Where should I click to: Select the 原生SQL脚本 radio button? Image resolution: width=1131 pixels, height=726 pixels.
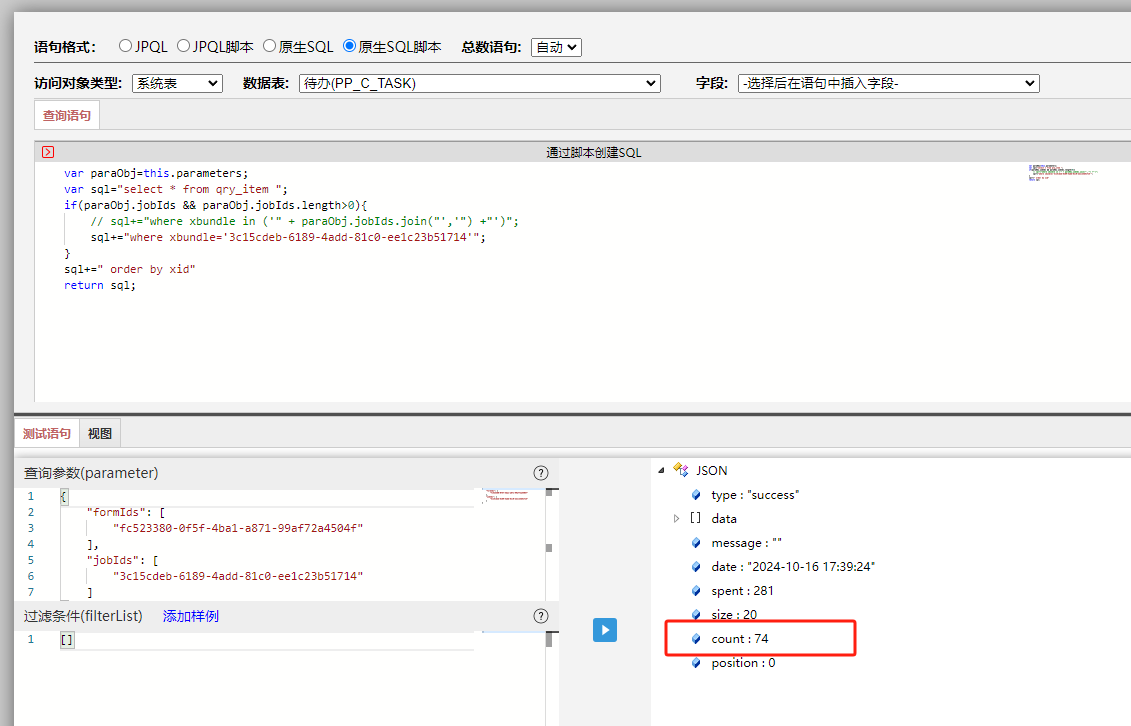click(350, 46)
